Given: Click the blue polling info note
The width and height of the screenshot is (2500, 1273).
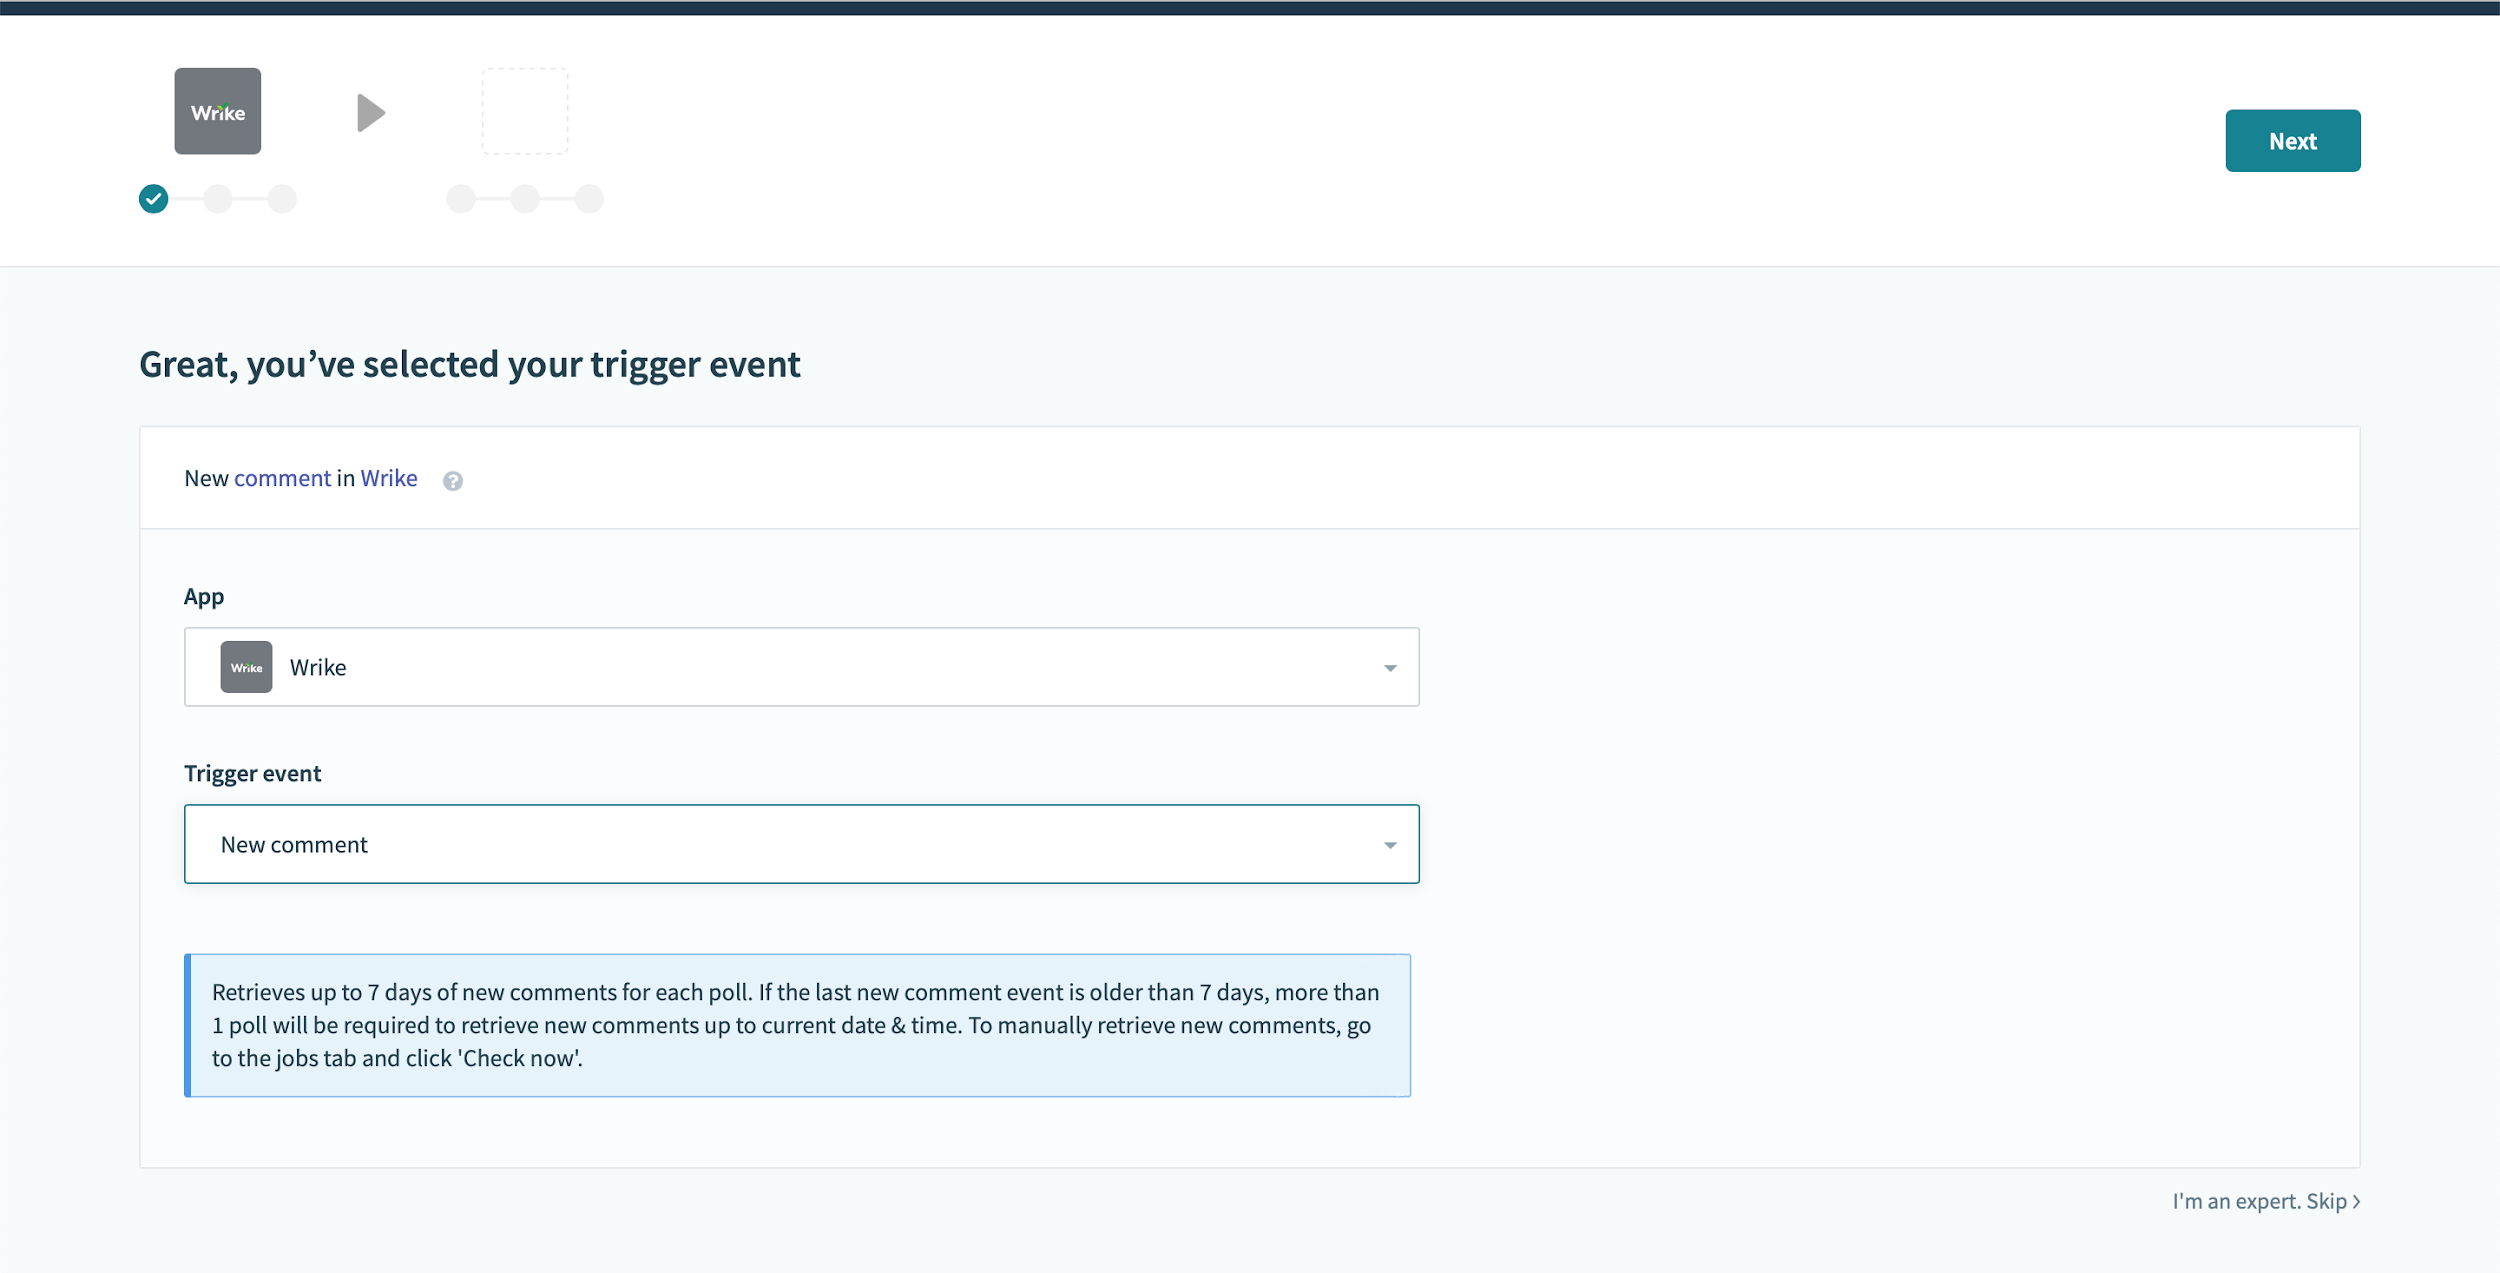Looking at the screenshot, I should point(798,1025).
